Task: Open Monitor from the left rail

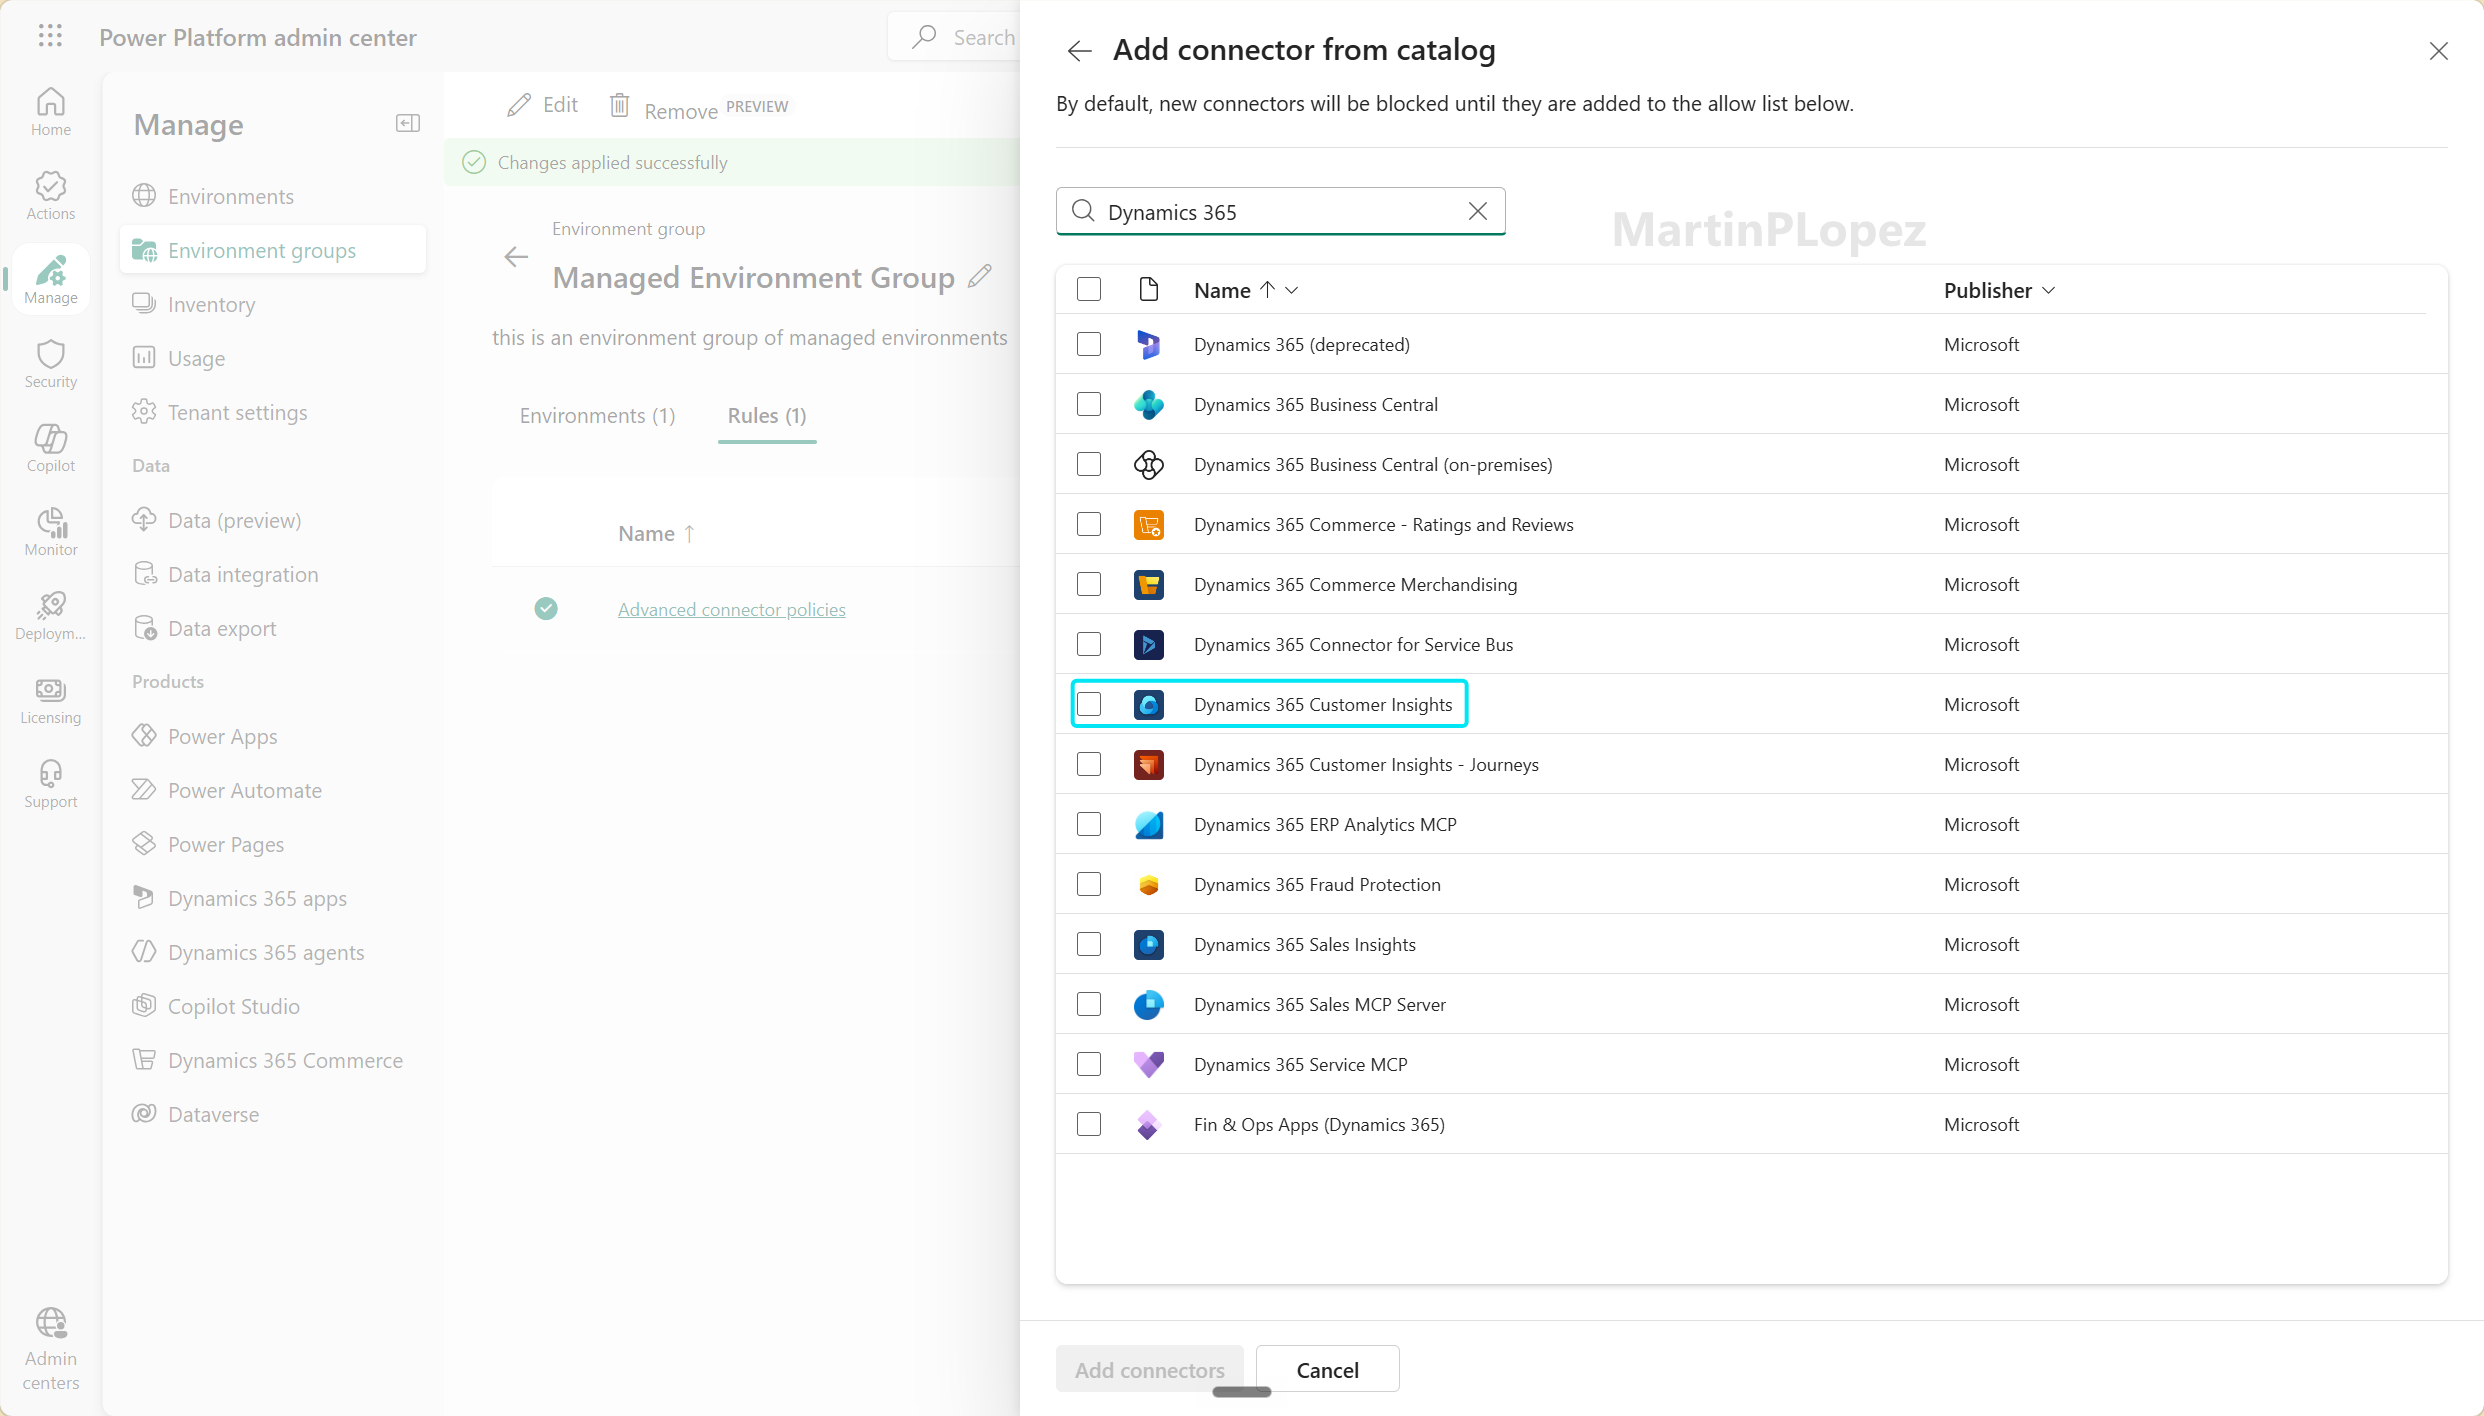Action: (x=50, y=532)
